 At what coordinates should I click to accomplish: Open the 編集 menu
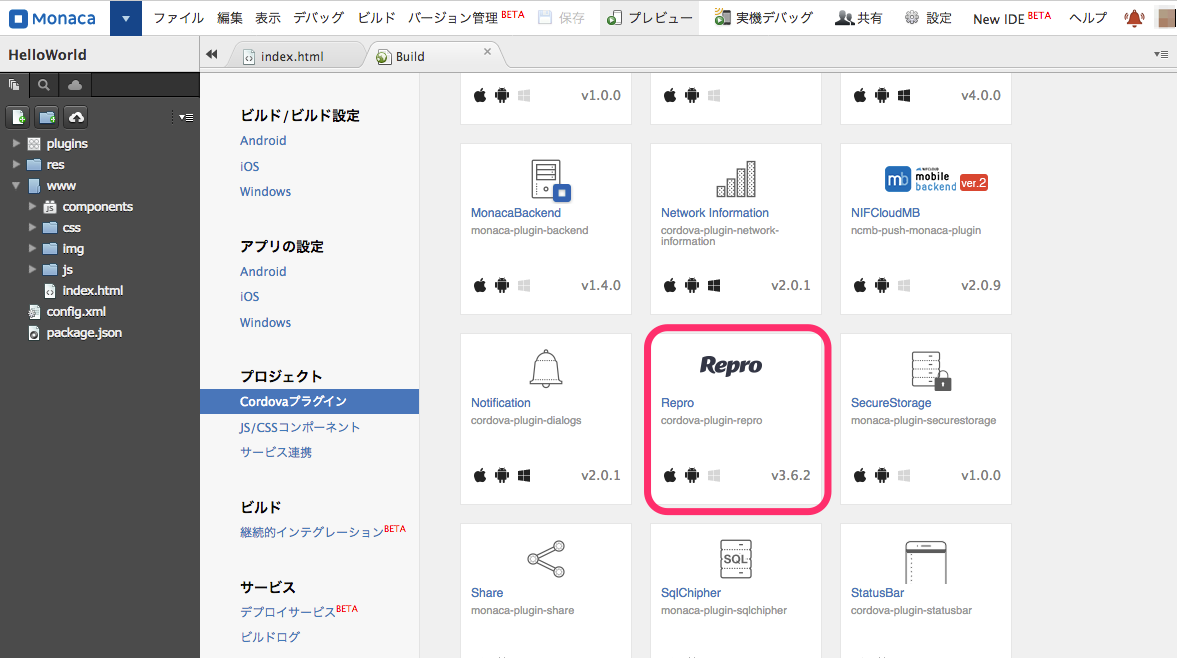[x=230, y=18]
